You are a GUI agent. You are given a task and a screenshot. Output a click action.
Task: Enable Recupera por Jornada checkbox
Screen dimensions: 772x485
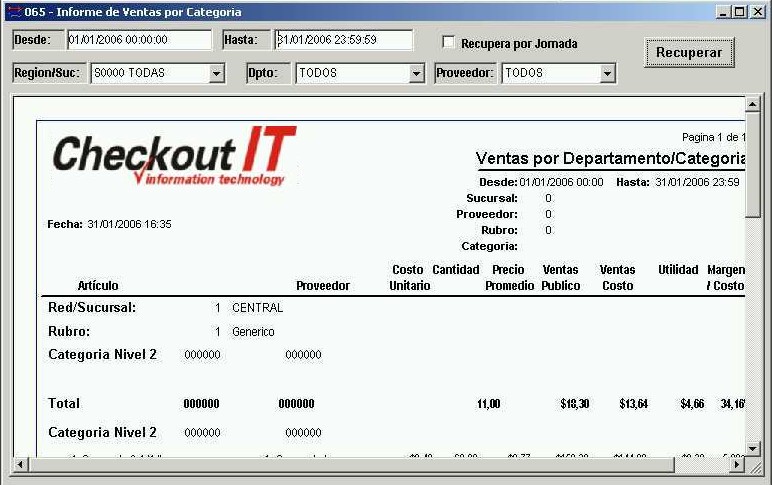449,43
